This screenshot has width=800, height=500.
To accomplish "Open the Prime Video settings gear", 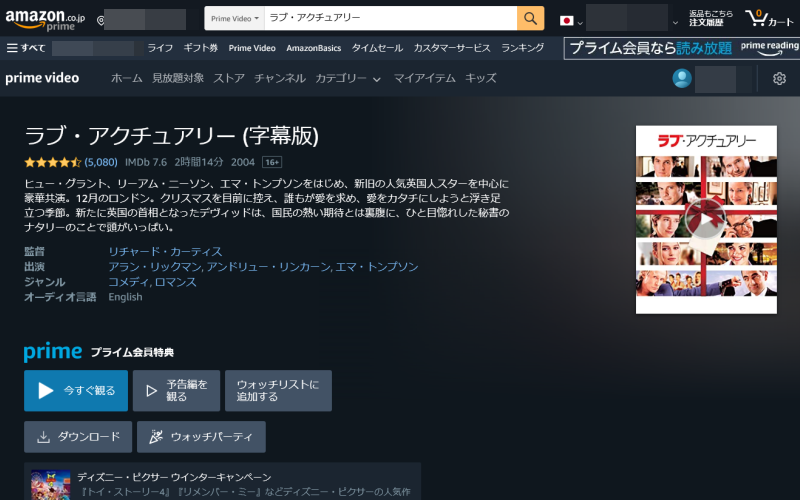I will [779, 79].
